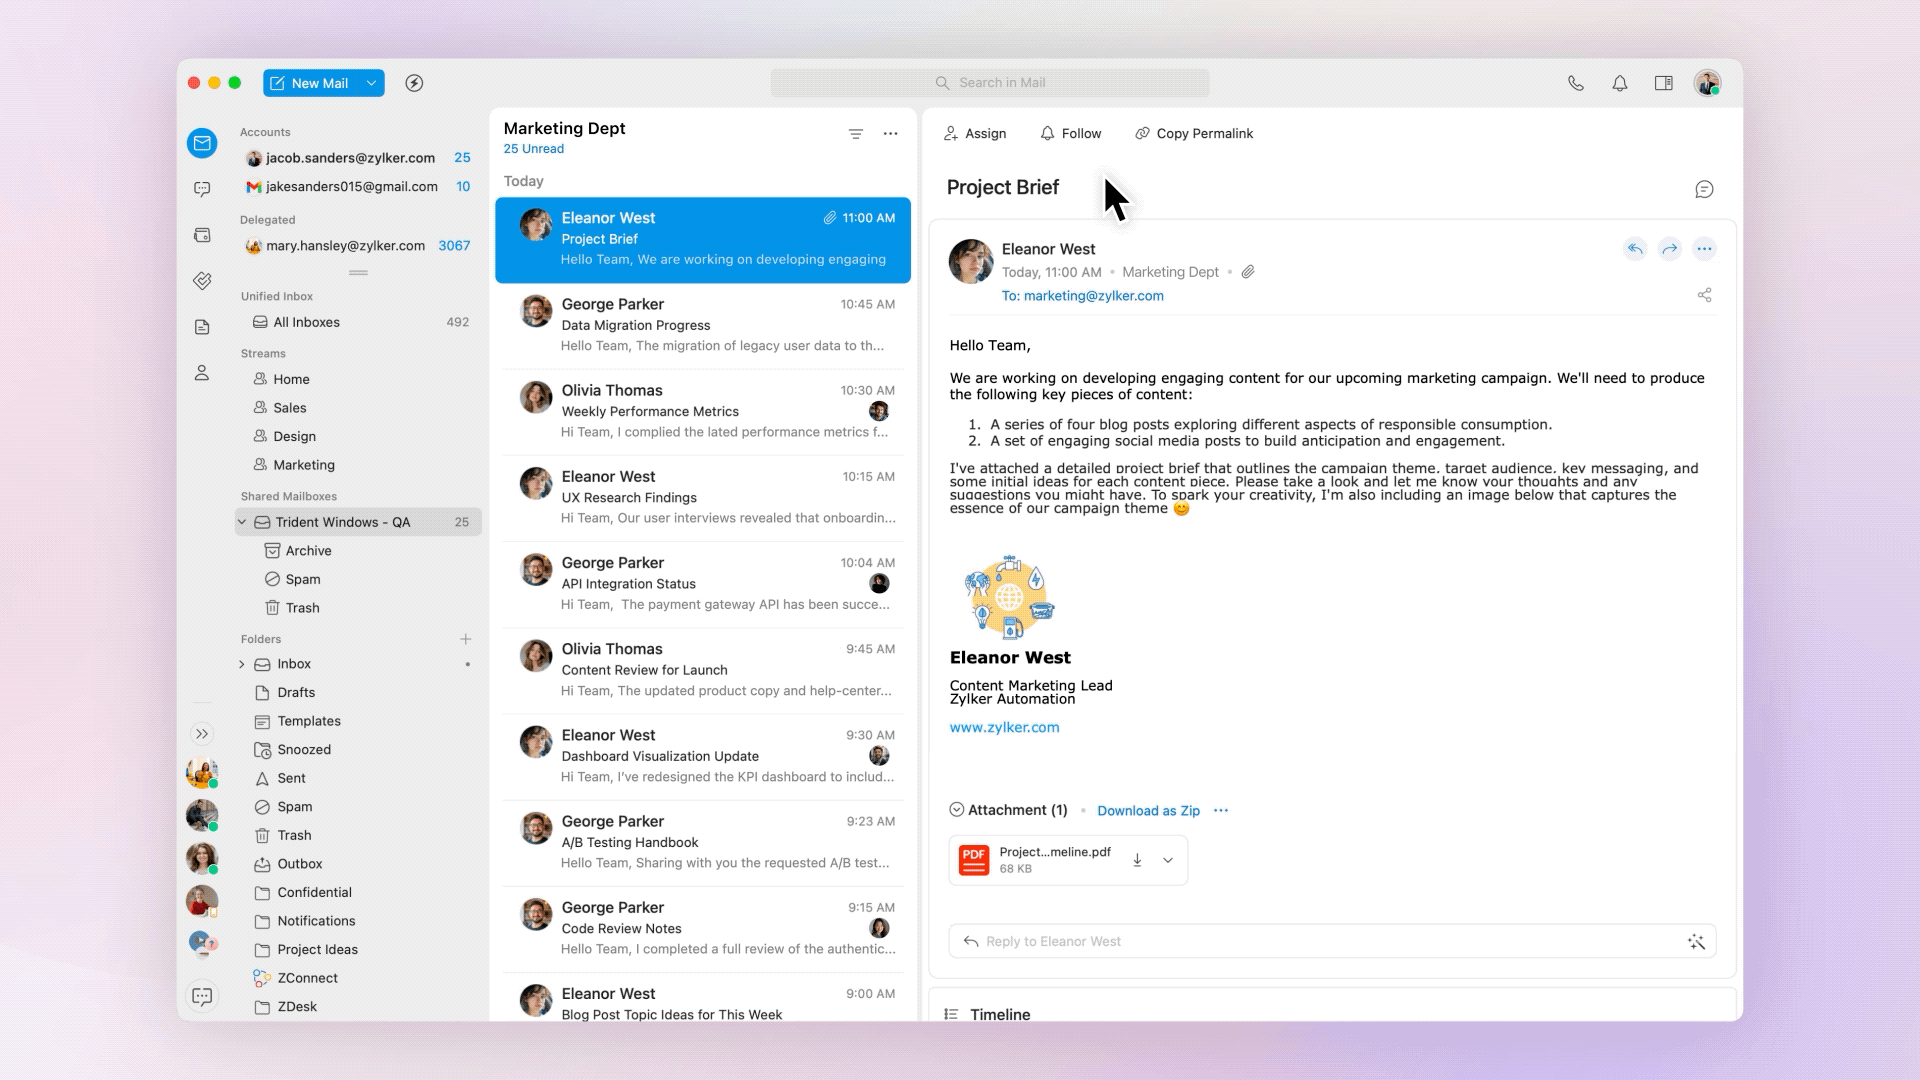The image size is (1920, 1080).
Task: Open the contacts icon in left sidebar
Action: point(202,373)
